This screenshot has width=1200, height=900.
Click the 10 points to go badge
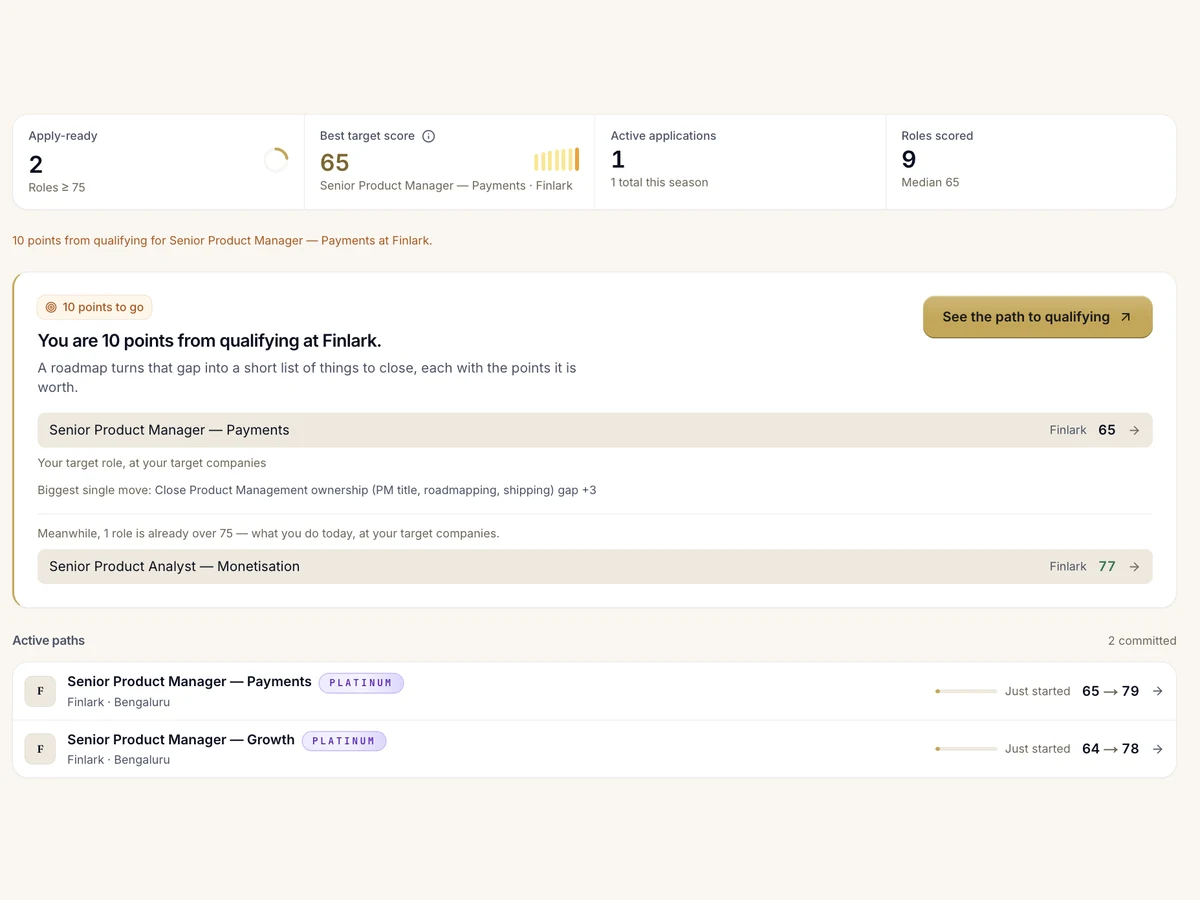tap(94, 307)
